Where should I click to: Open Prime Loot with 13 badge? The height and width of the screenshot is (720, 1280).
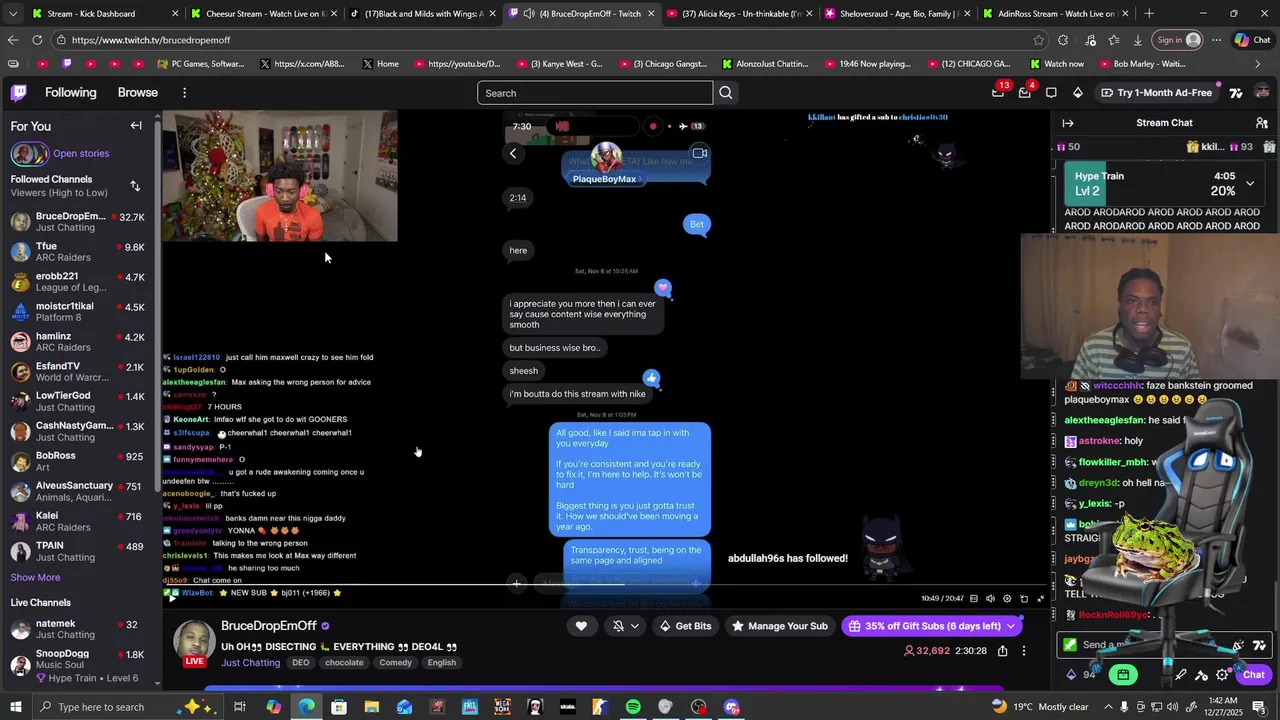click(998, 92)
